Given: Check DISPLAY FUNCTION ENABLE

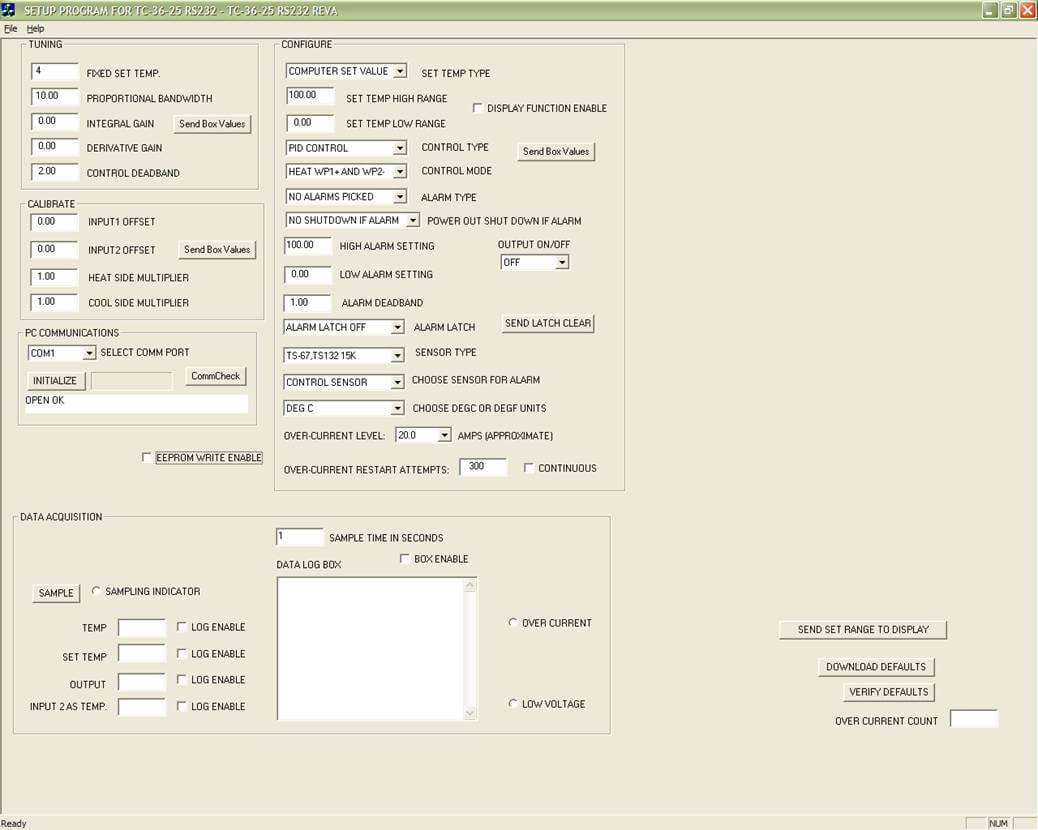Looking at the screenshot, I should point(478,107).
